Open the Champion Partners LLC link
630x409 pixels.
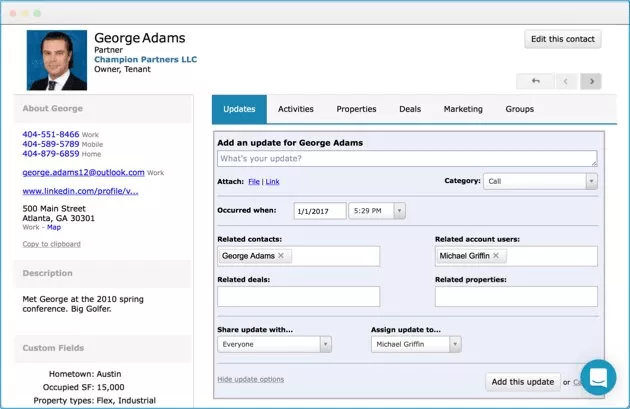click(145, 59)
